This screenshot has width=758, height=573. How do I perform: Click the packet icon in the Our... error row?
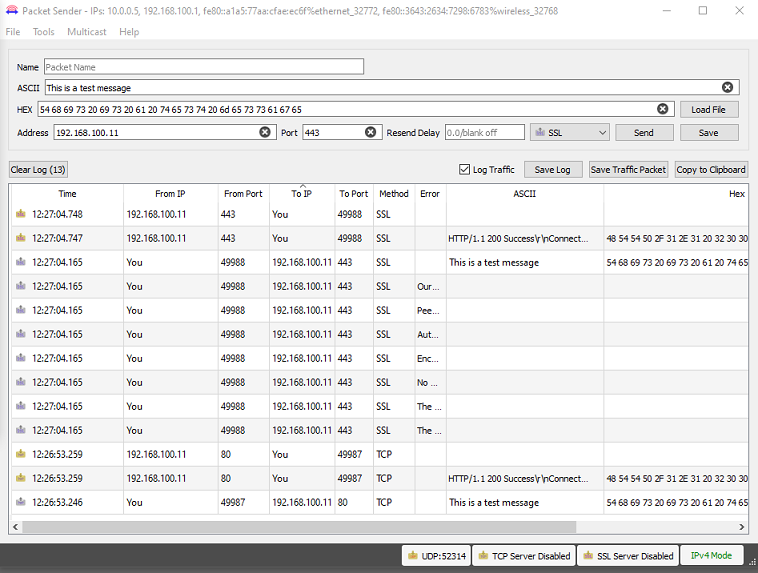[x=20, y=285]
